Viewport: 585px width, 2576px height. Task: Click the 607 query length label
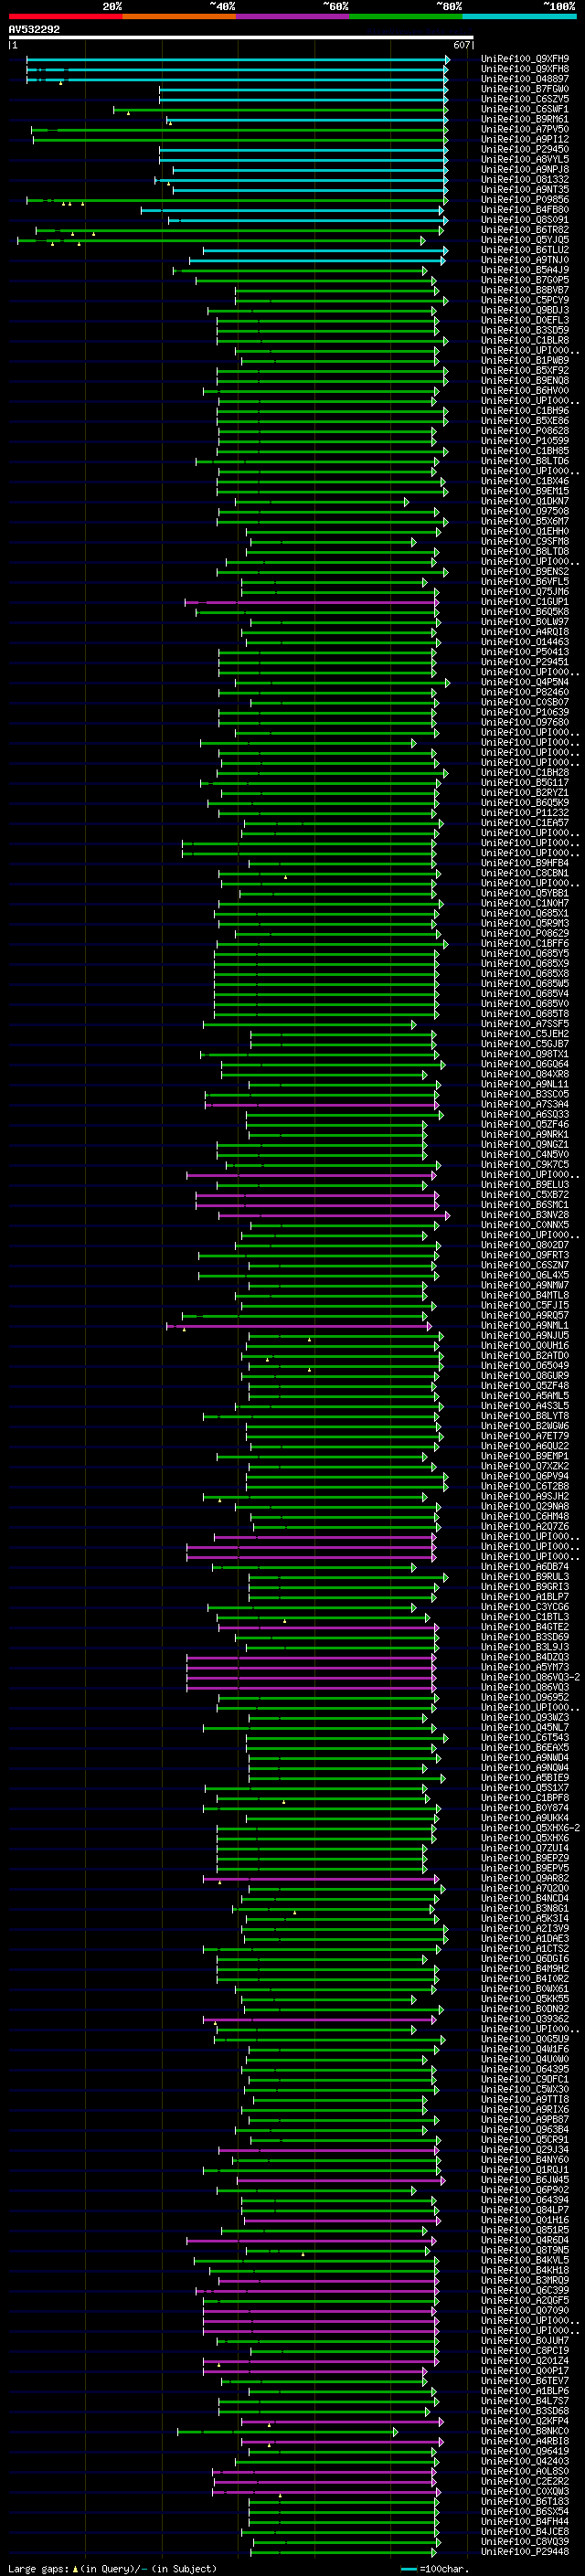pos(461,45)
